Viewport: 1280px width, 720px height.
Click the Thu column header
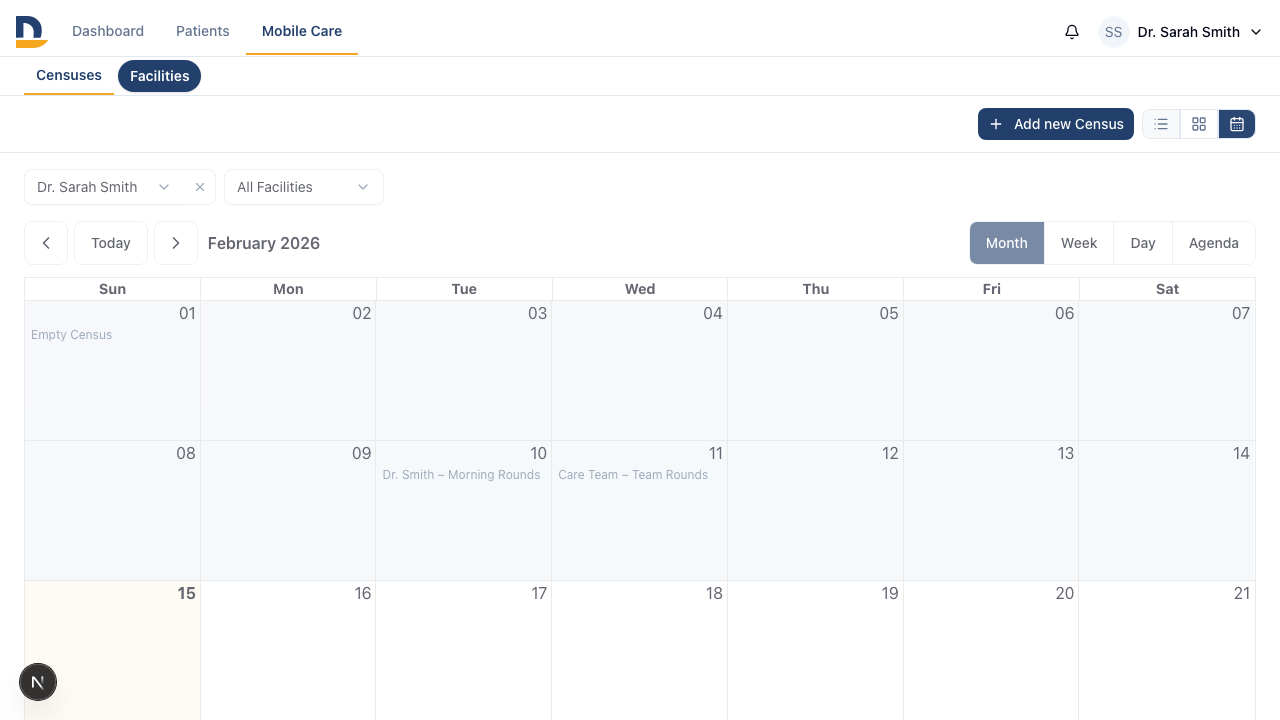(816, 289)
